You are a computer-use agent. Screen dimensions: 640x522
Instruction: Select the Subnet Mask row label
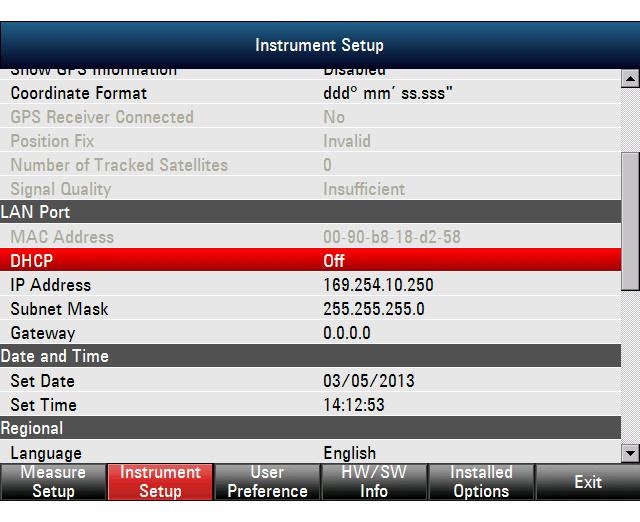tap(60, 309)
